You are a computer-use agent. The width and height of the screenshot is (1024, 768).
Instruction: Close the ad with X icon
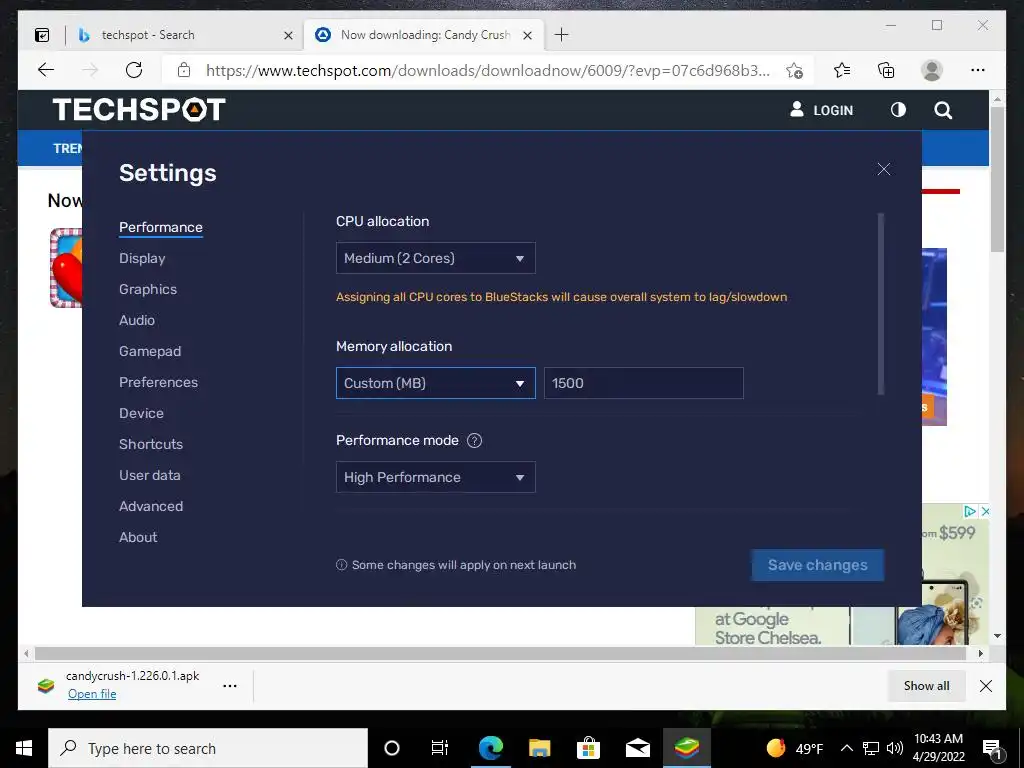click(x=985, y=511)
